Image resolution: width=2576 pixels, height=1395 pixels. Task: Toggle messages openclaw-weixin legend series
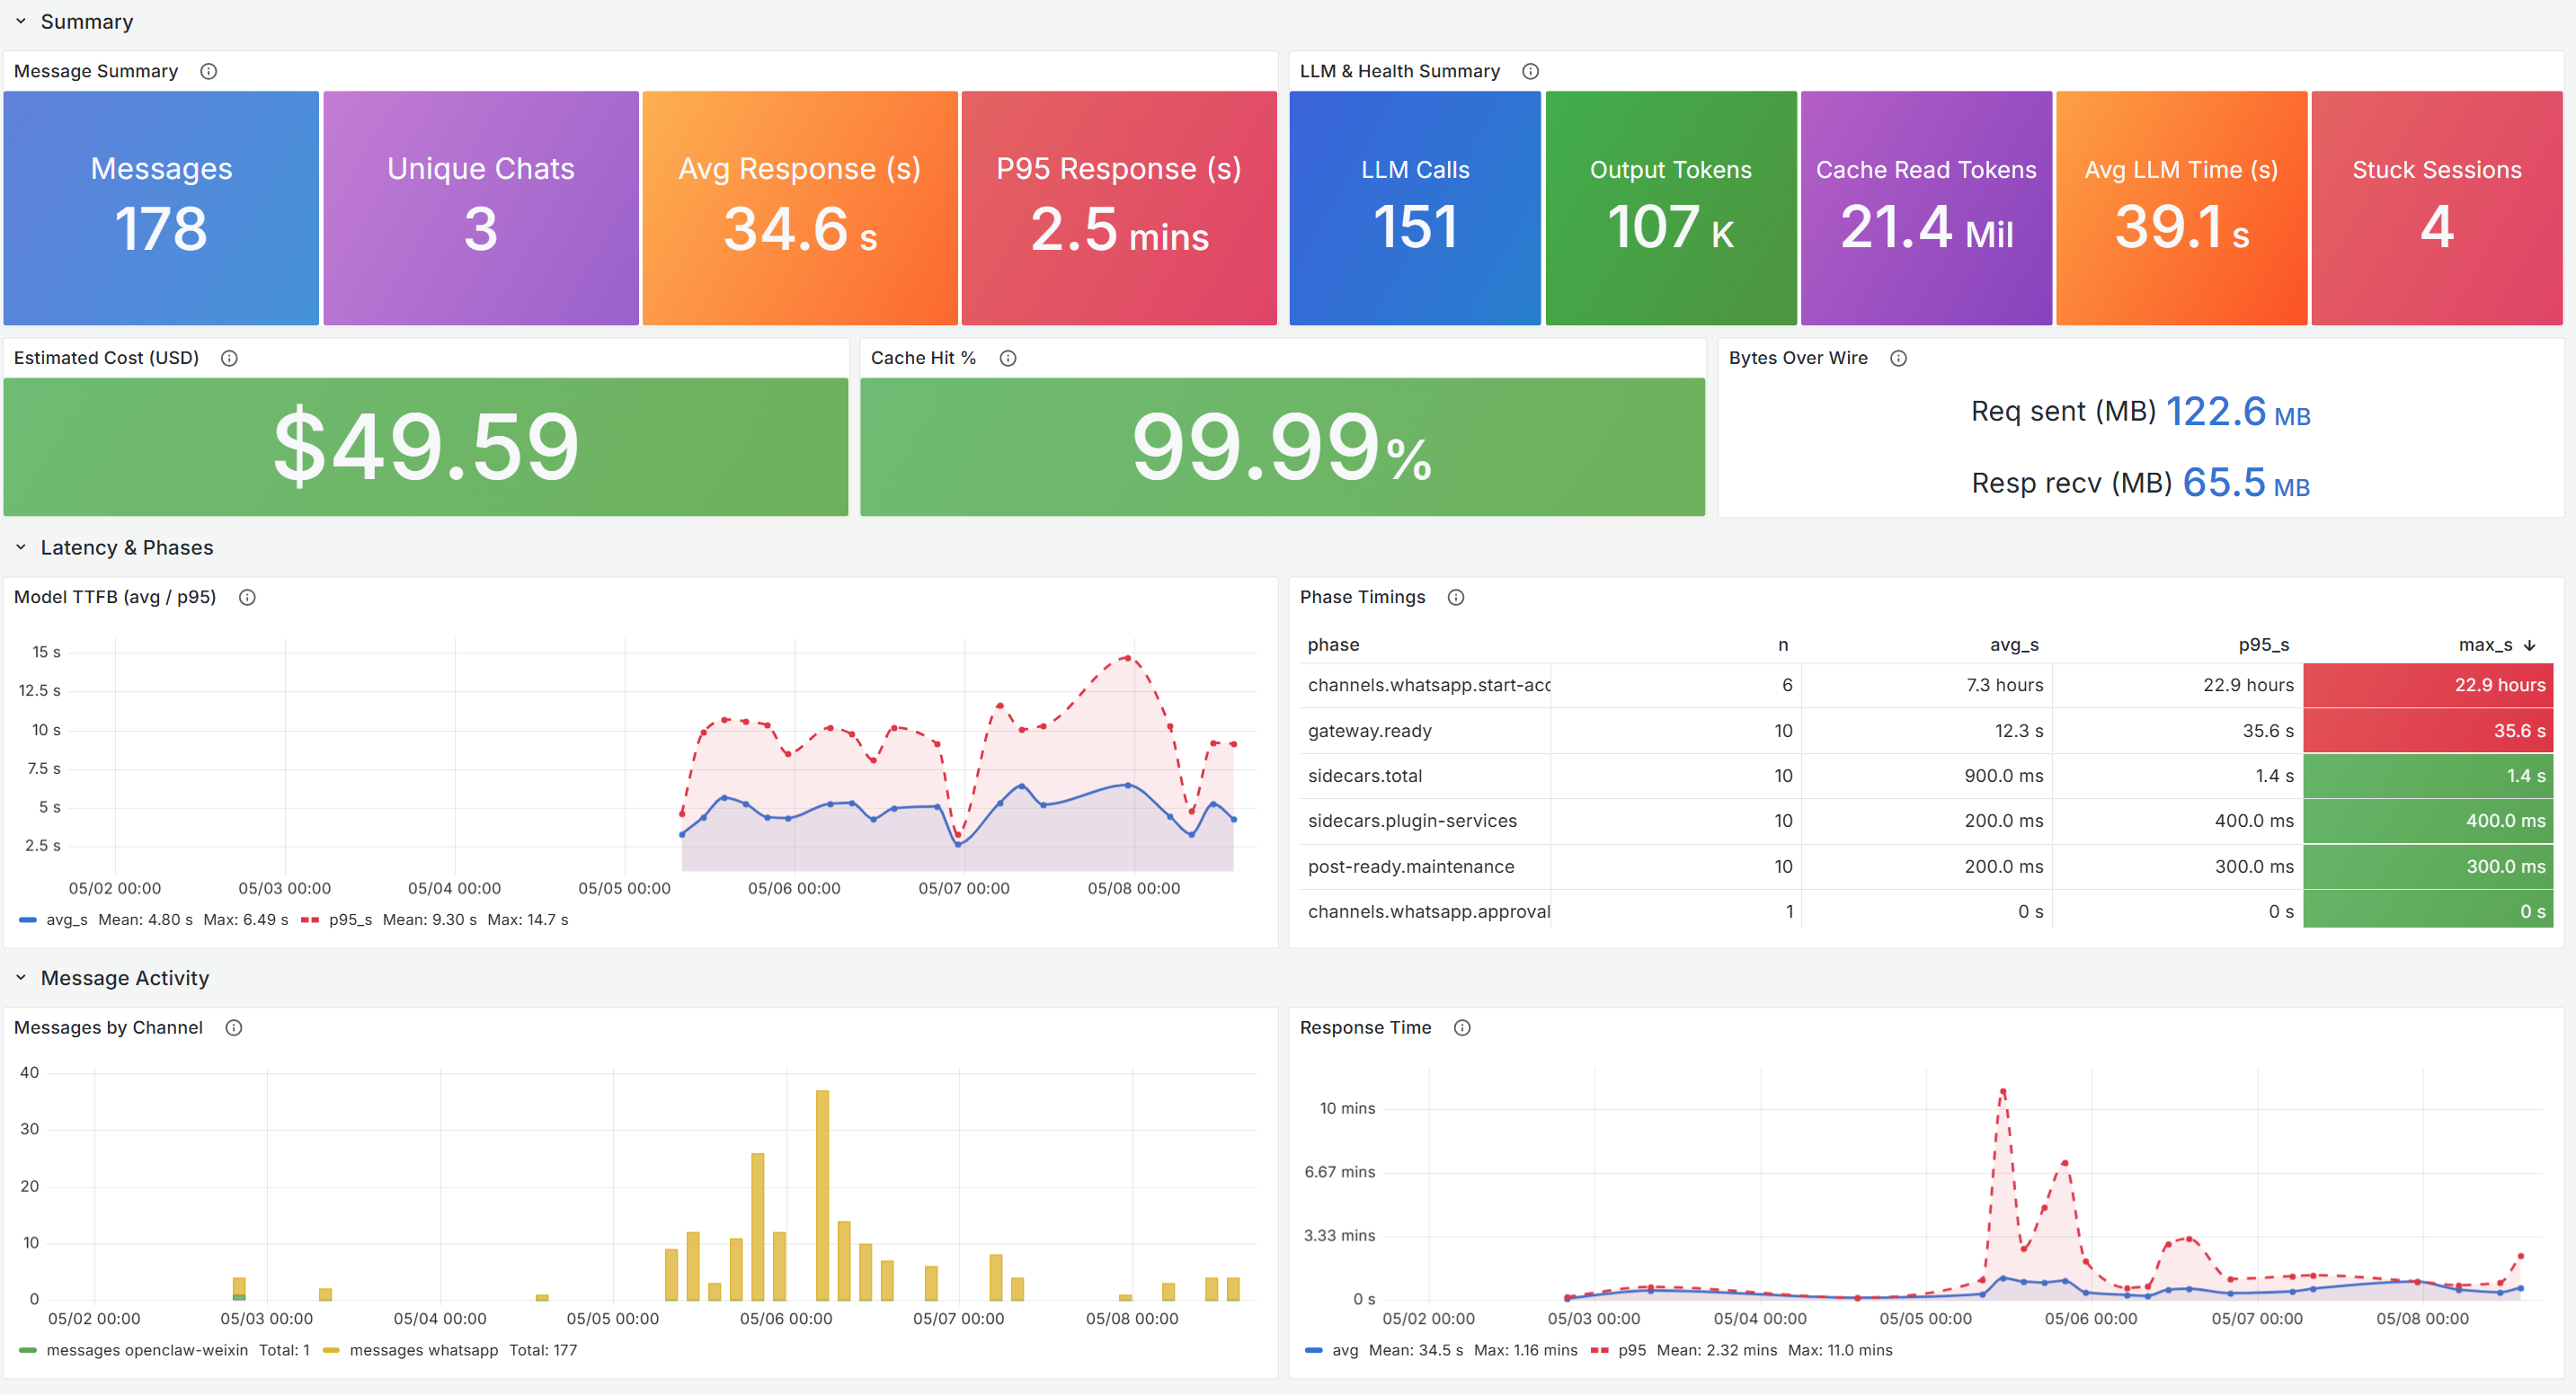point(147,1350)
